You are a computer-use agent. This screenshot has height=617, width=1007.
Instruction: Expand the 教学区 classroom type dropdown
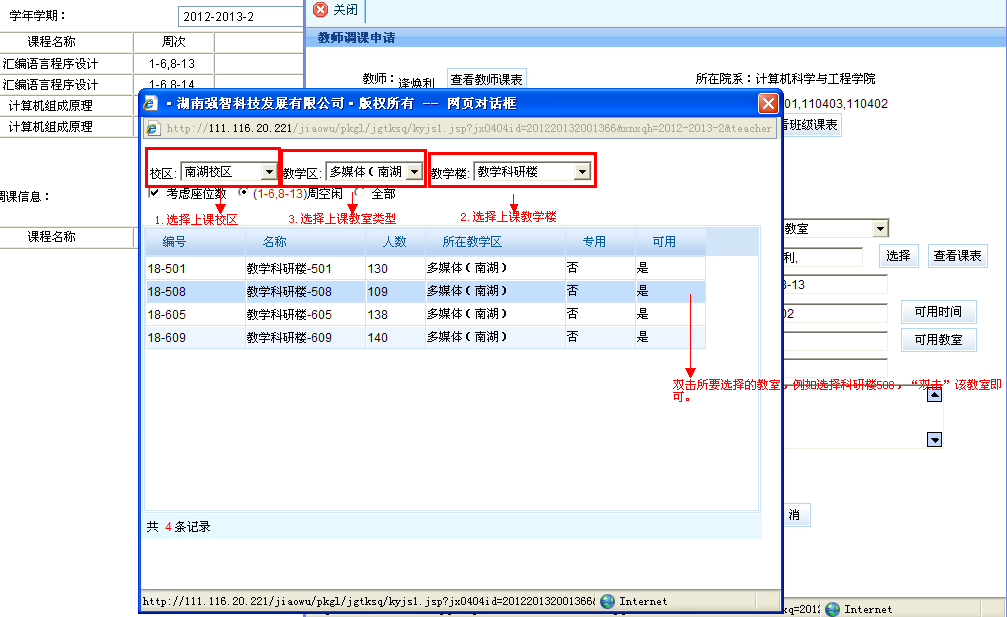tap(413, 172)
